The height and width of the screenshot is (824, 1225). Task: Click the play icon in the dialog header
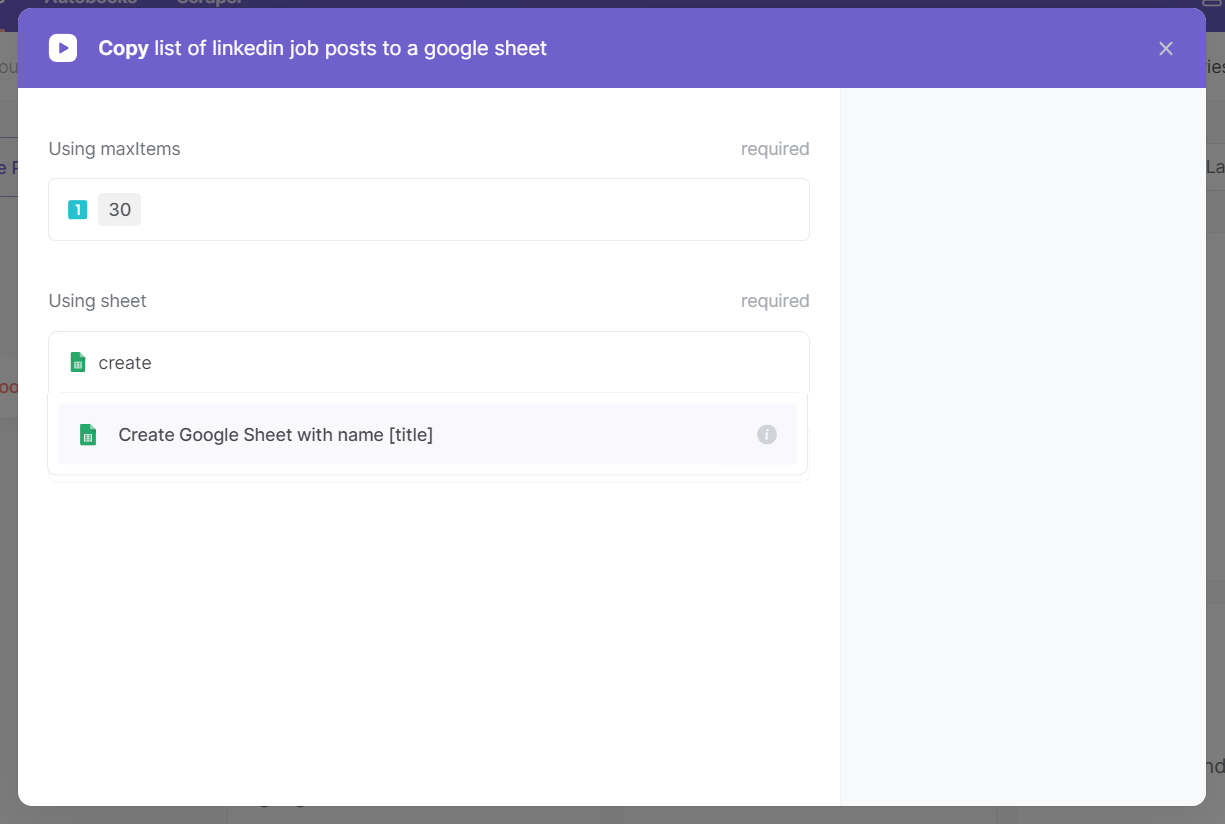coord(63,48)
